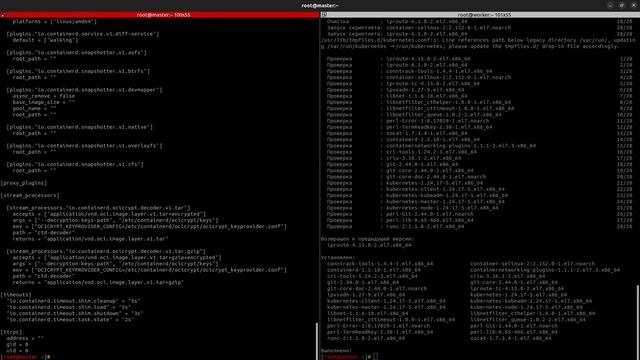Click the gid = 0 line

point(17,344)
